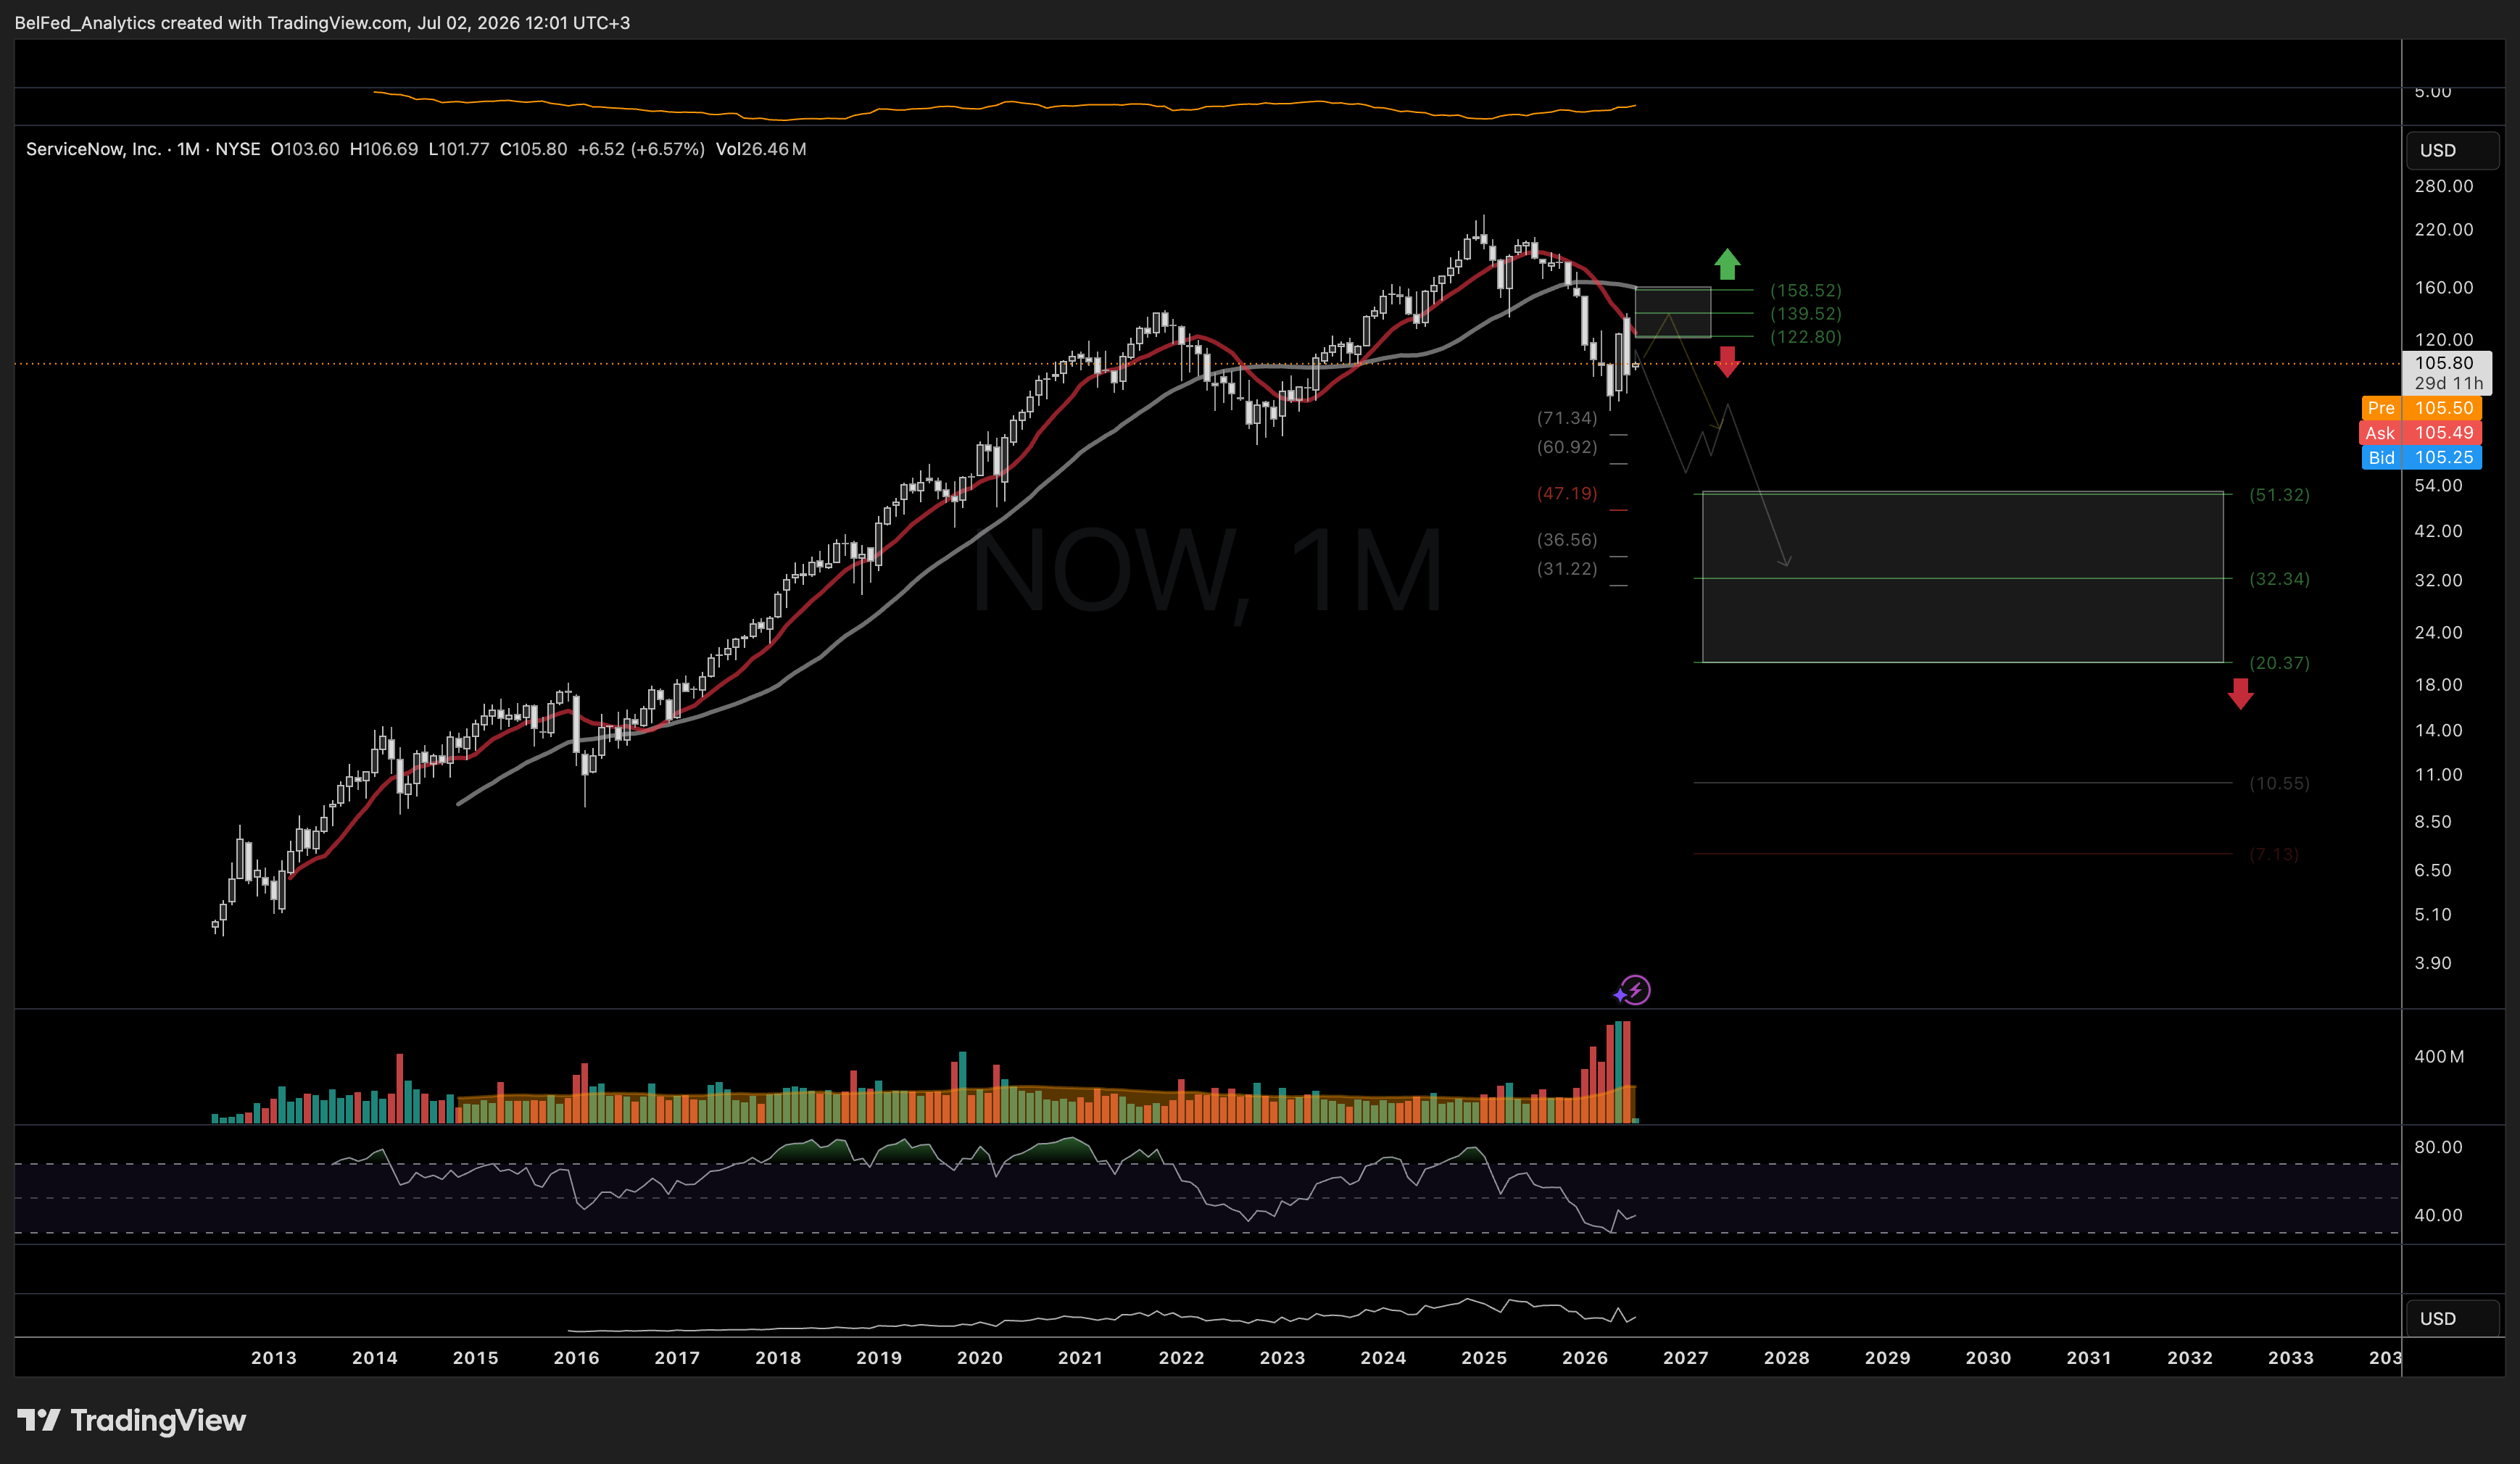Click the (36.56) level label
This screenshot has height=1464, width=2520.
1567,539
